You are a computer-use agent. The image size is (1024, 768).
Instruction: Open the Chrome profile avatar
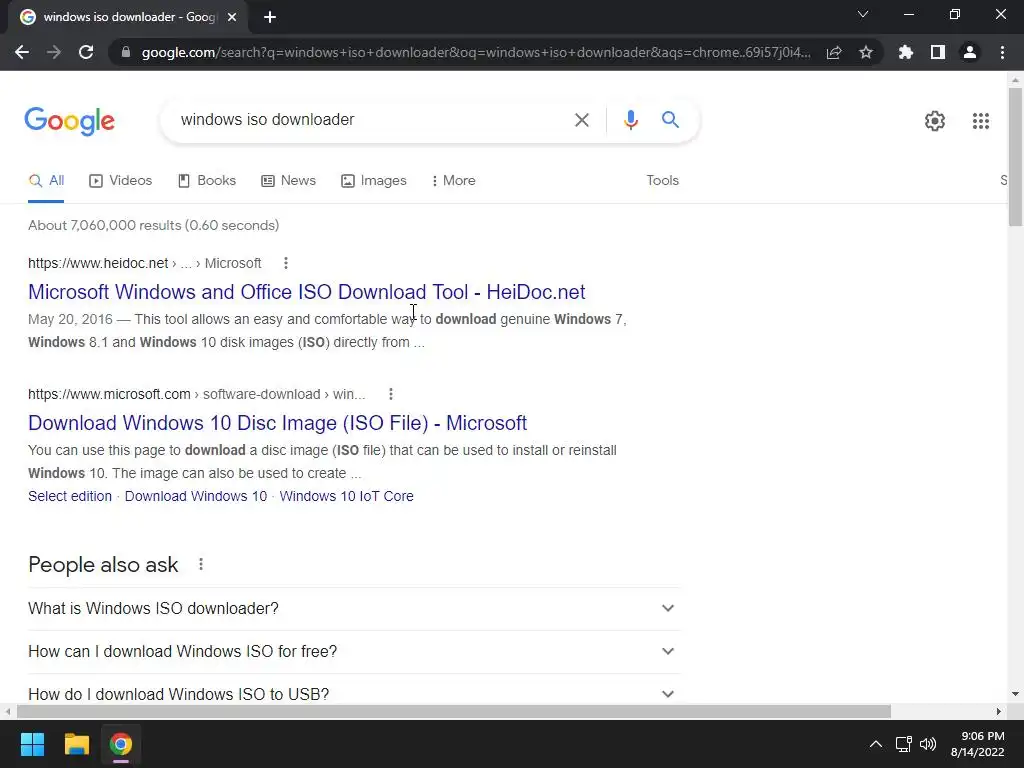970,52
